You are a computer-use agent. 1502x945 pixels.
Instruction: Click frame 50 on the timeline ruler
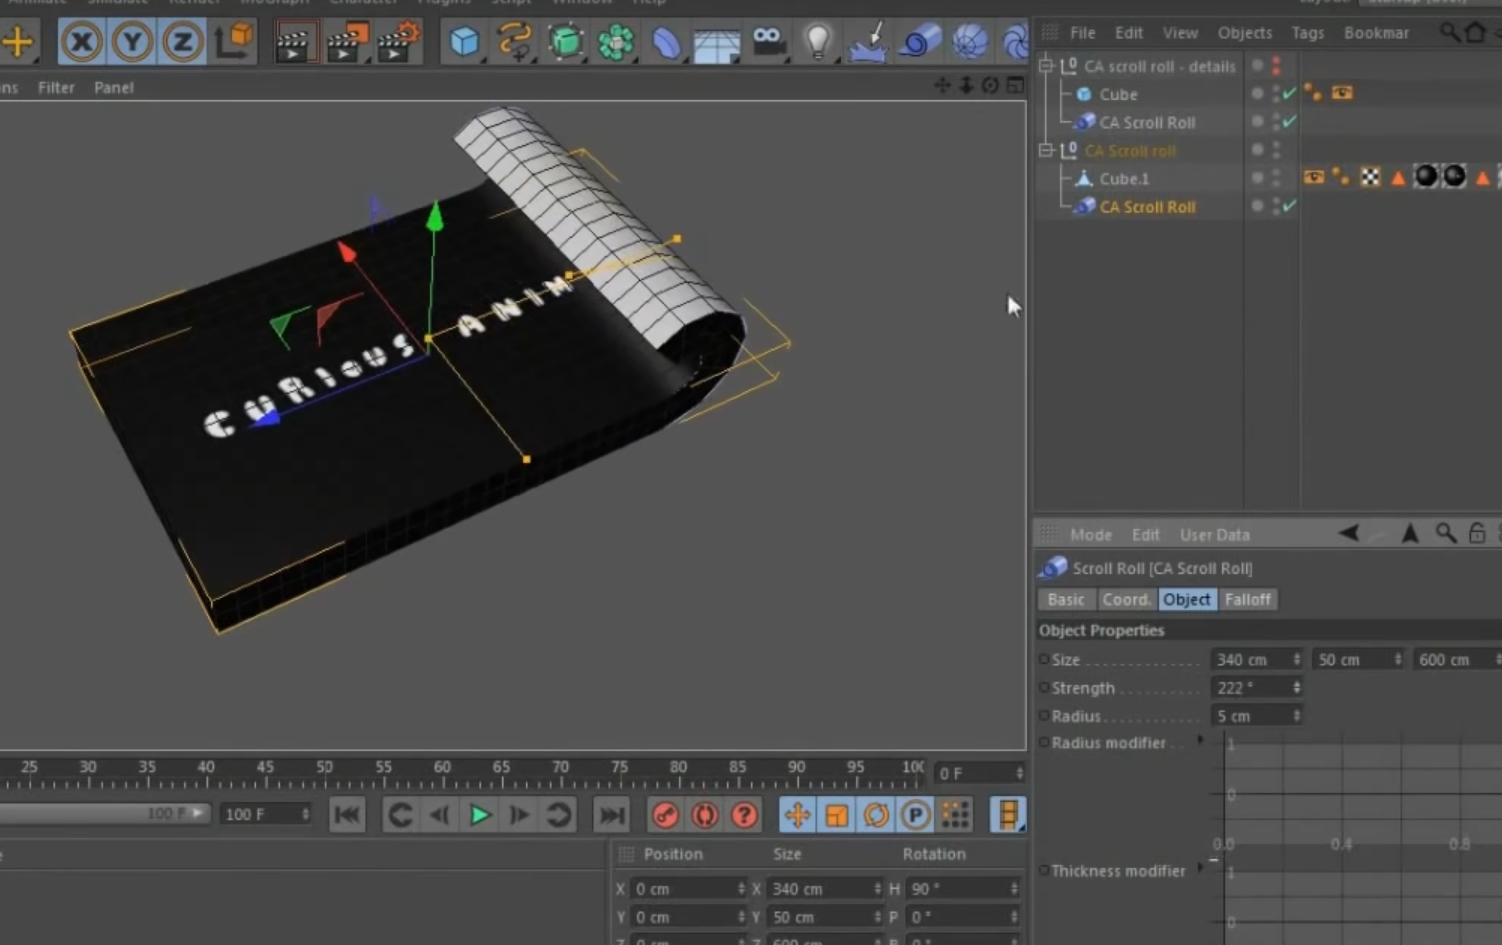tap(324, 768)
